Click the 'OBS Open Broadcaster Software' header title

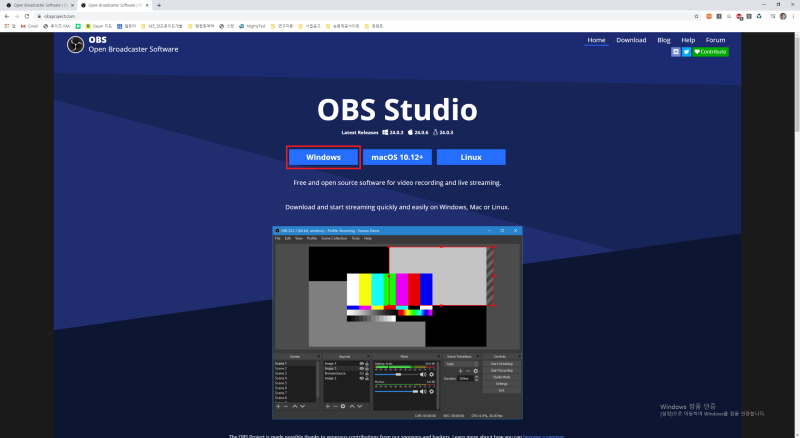(x=133, y=44)
